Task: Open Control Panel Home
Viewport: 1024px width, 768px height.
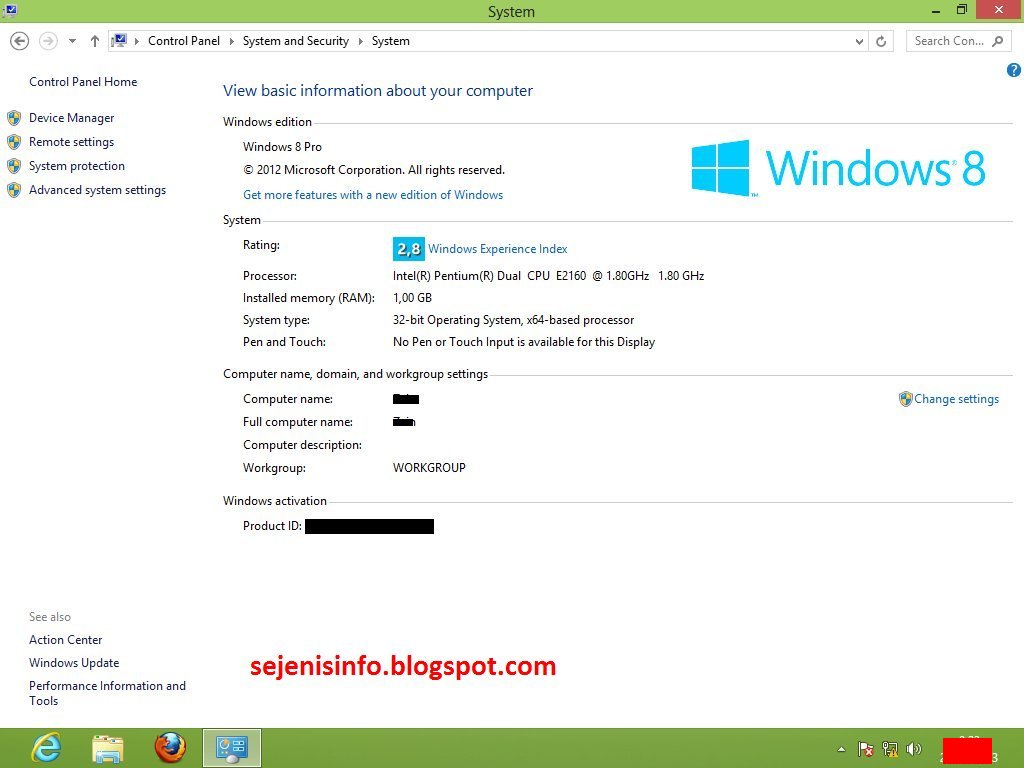Action: (x=83, y=82)
